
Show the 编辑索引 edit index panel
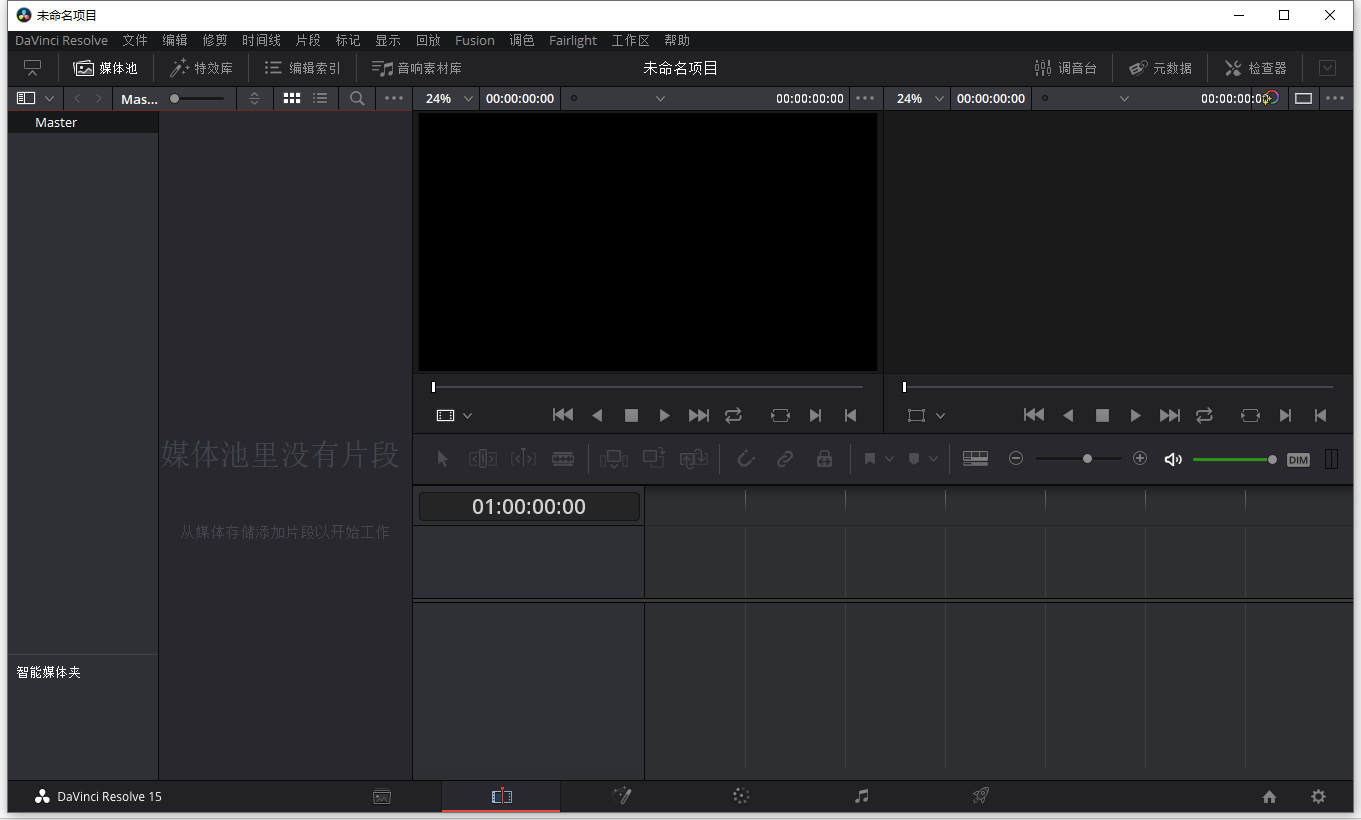(x=302, y=68)
